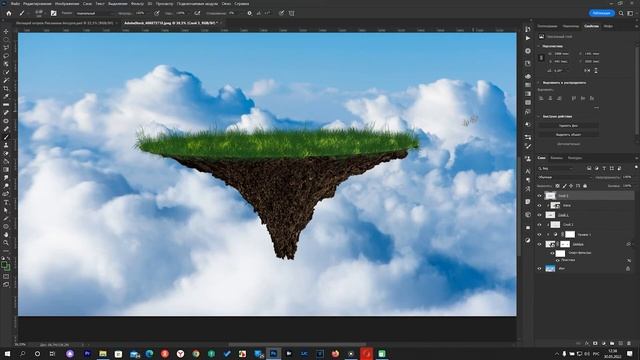Image resolution: width=640 pixels, height=360 pixels.
Task: Click the link width-height chain icon
Action: coord(542,58)
